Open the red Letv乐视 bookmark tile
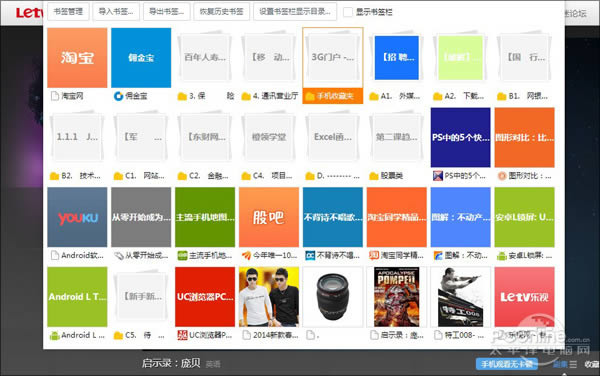 point(525,297)
